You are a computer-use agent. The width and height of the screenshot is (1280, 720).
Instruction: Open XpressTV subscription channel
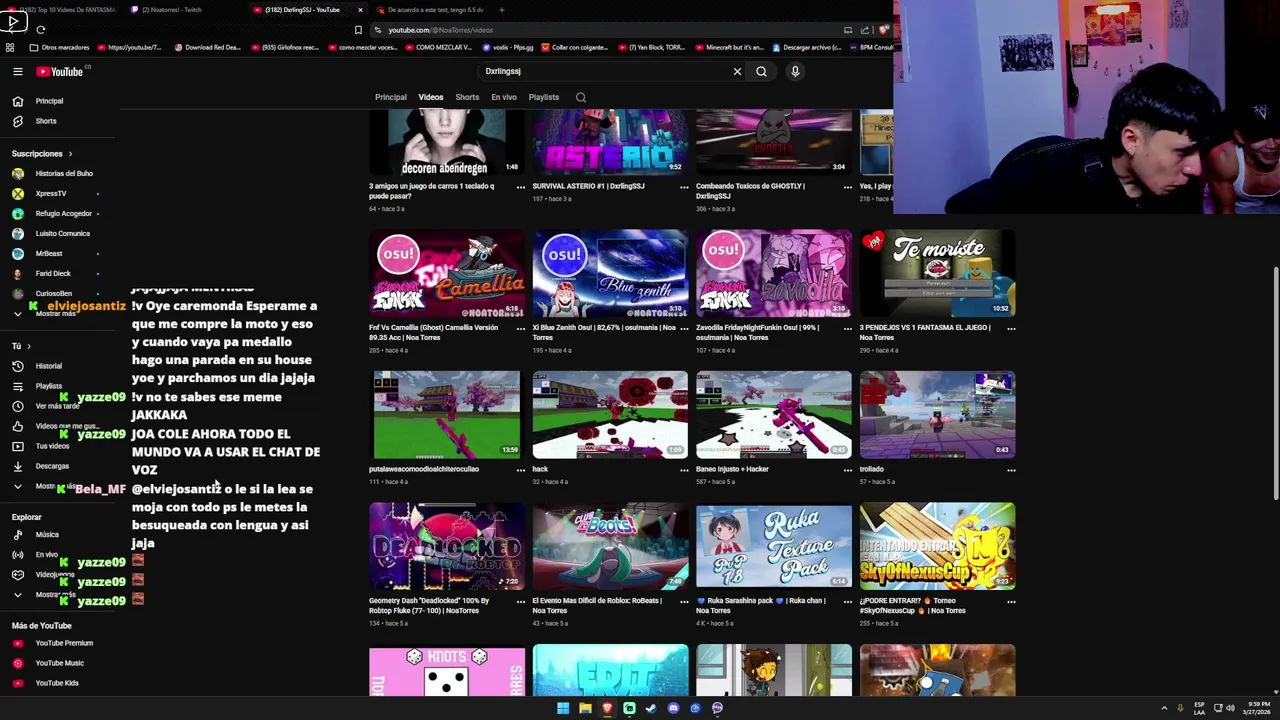tap(51, 194)
